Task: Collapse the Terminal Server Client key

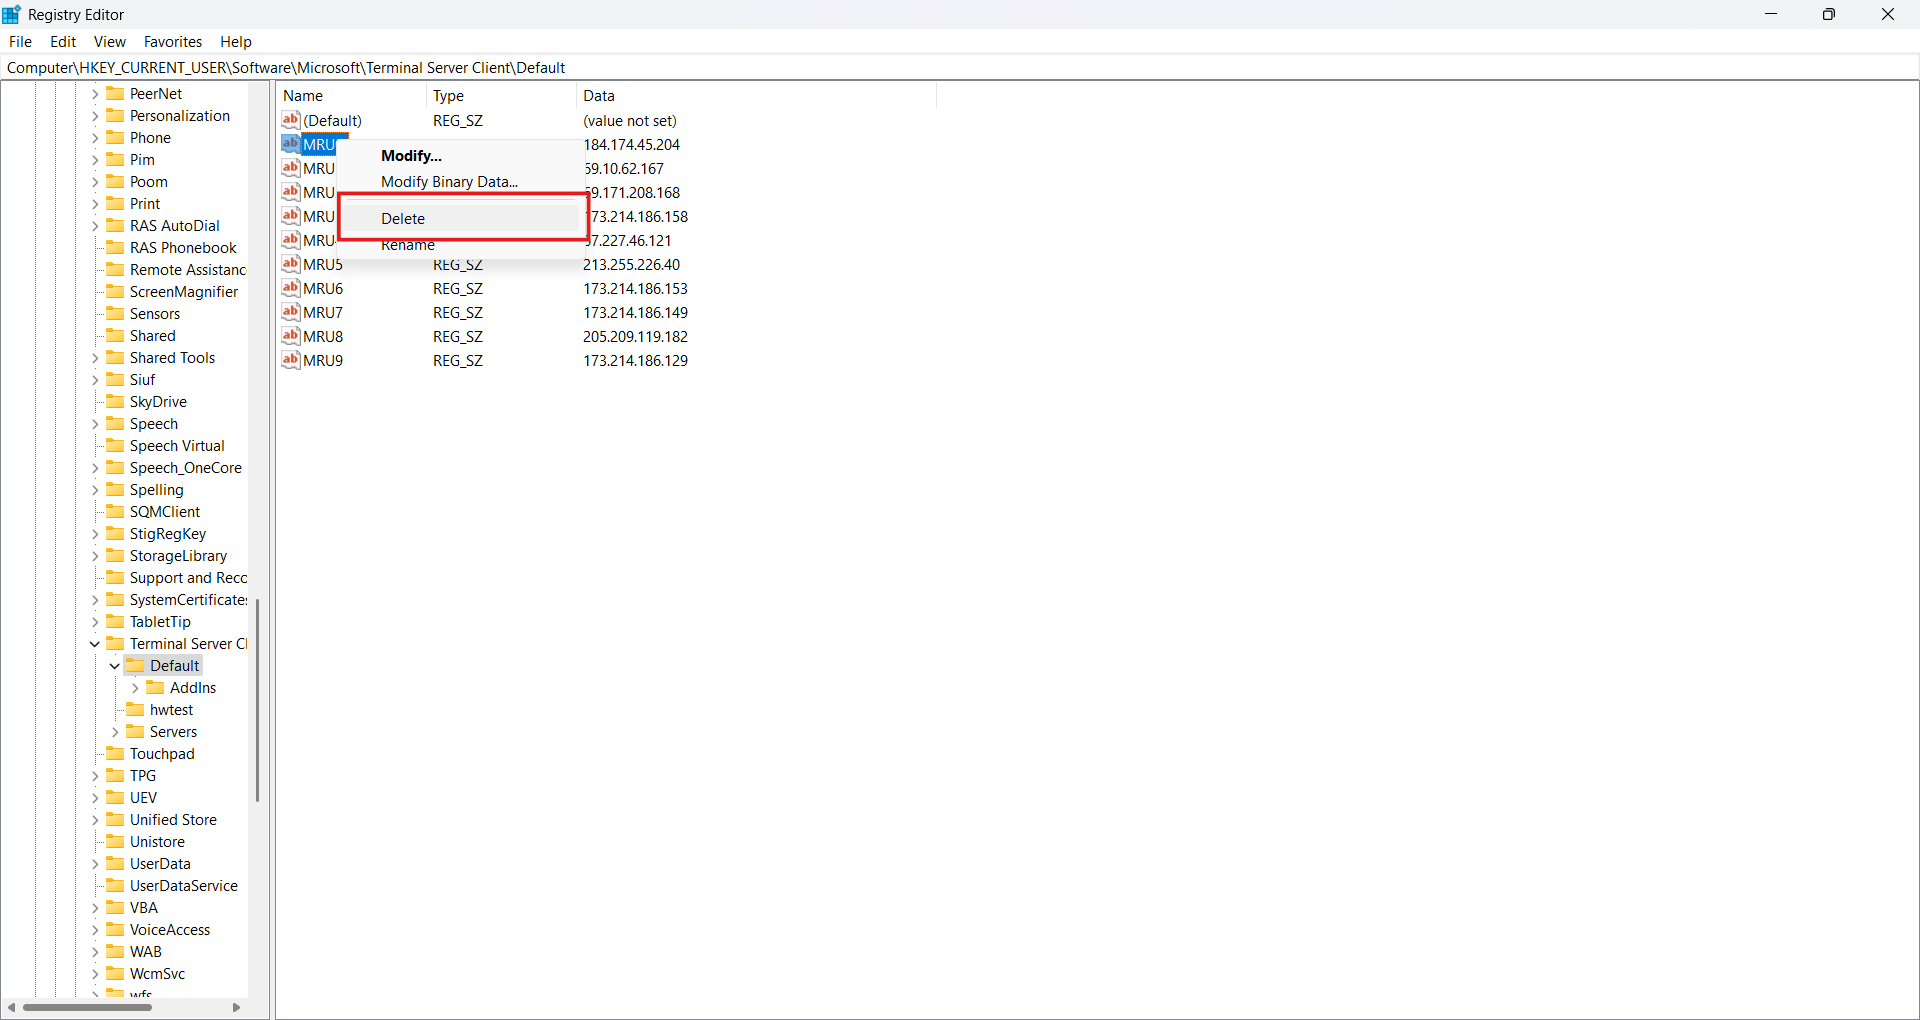Action: [x=95, y=644]
